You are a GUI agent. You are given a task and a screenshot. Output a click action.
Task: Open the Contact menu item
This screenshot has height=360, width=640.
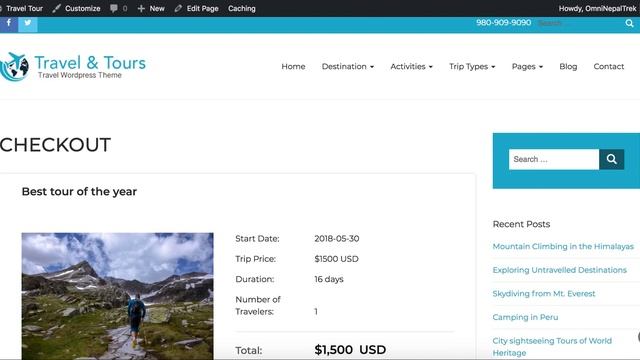click(x=609, y=67)
